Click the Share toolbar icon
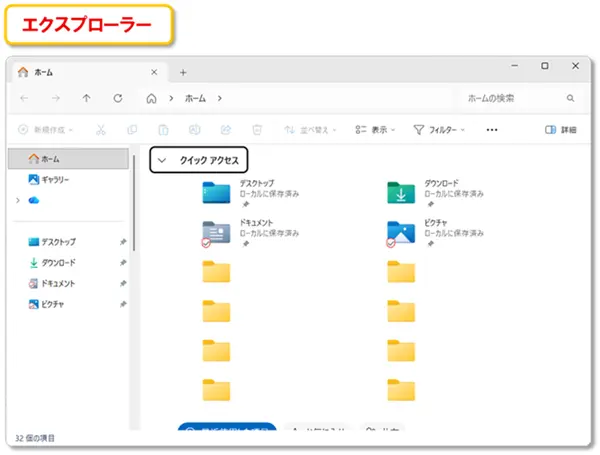Viewport: 600px width, 455px height. click(x=226, y=130)
